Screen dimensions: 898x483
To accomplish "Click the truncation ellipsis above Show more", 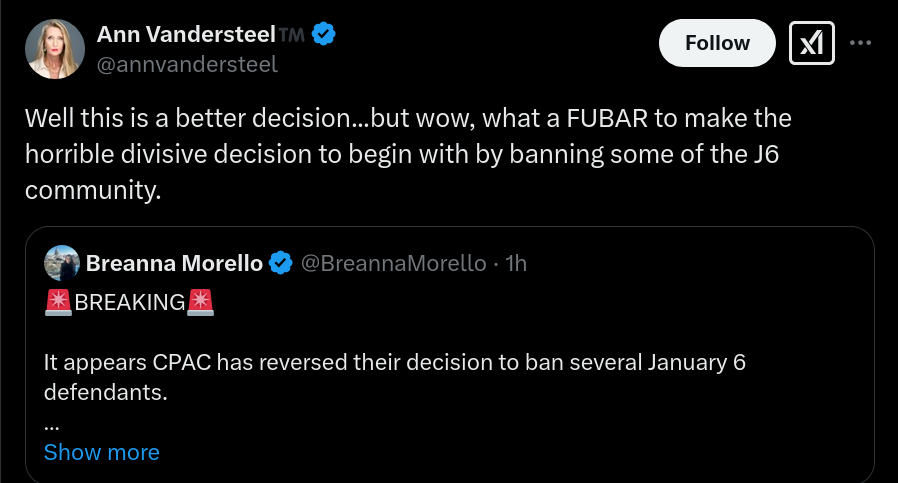I will pos(52,426).
